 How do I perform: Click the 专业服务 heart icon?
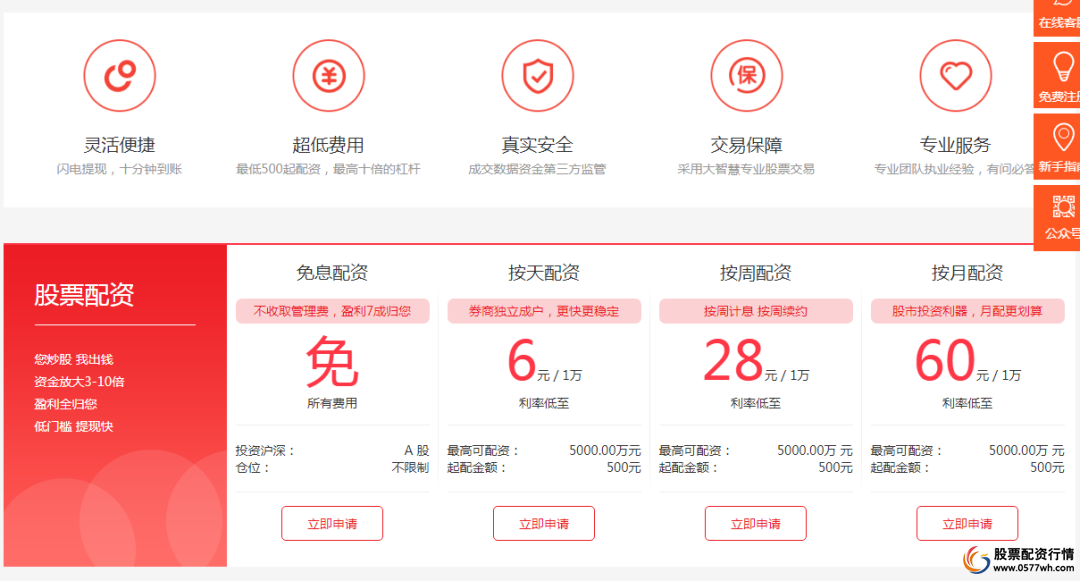coord(955,76)
